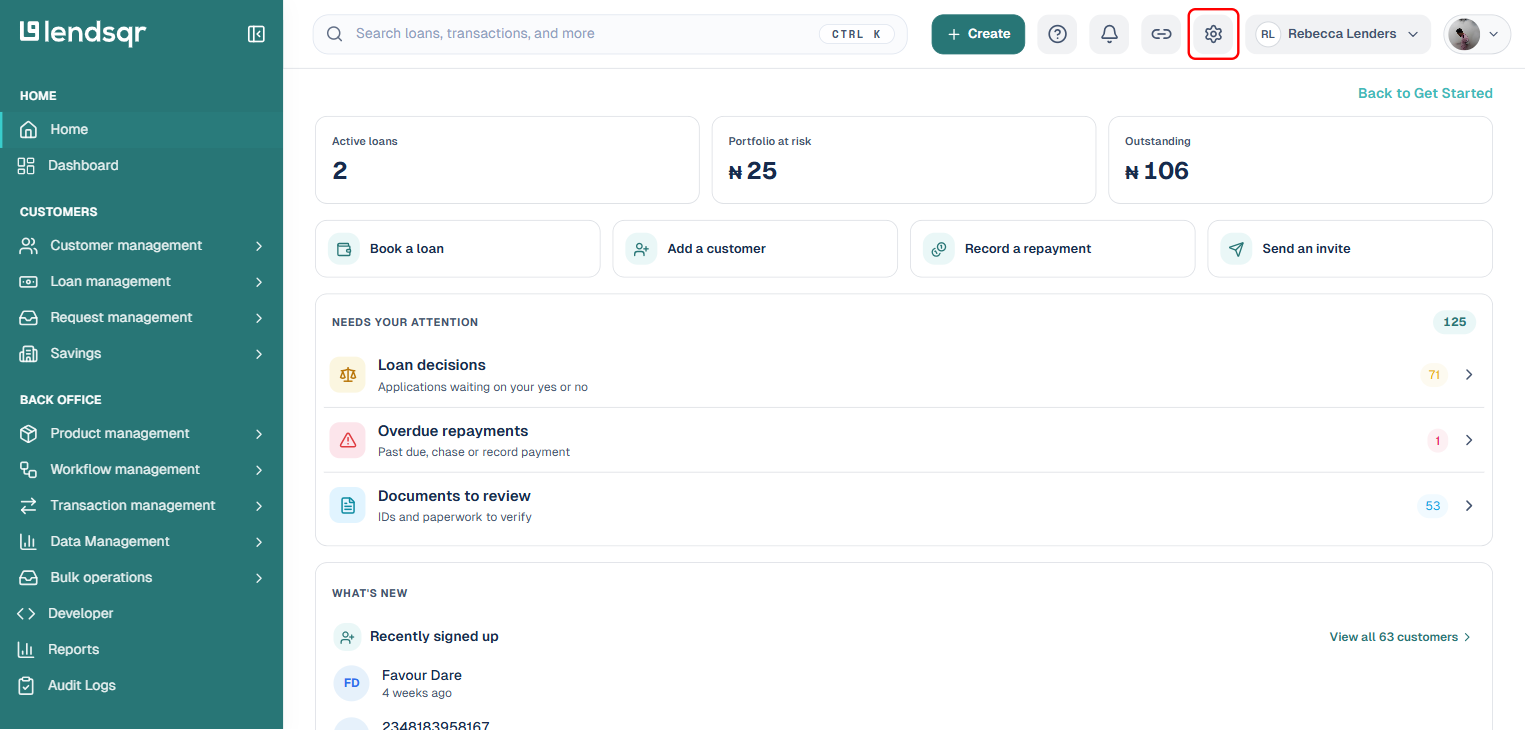Open the notifications bell

point(1109,34)
